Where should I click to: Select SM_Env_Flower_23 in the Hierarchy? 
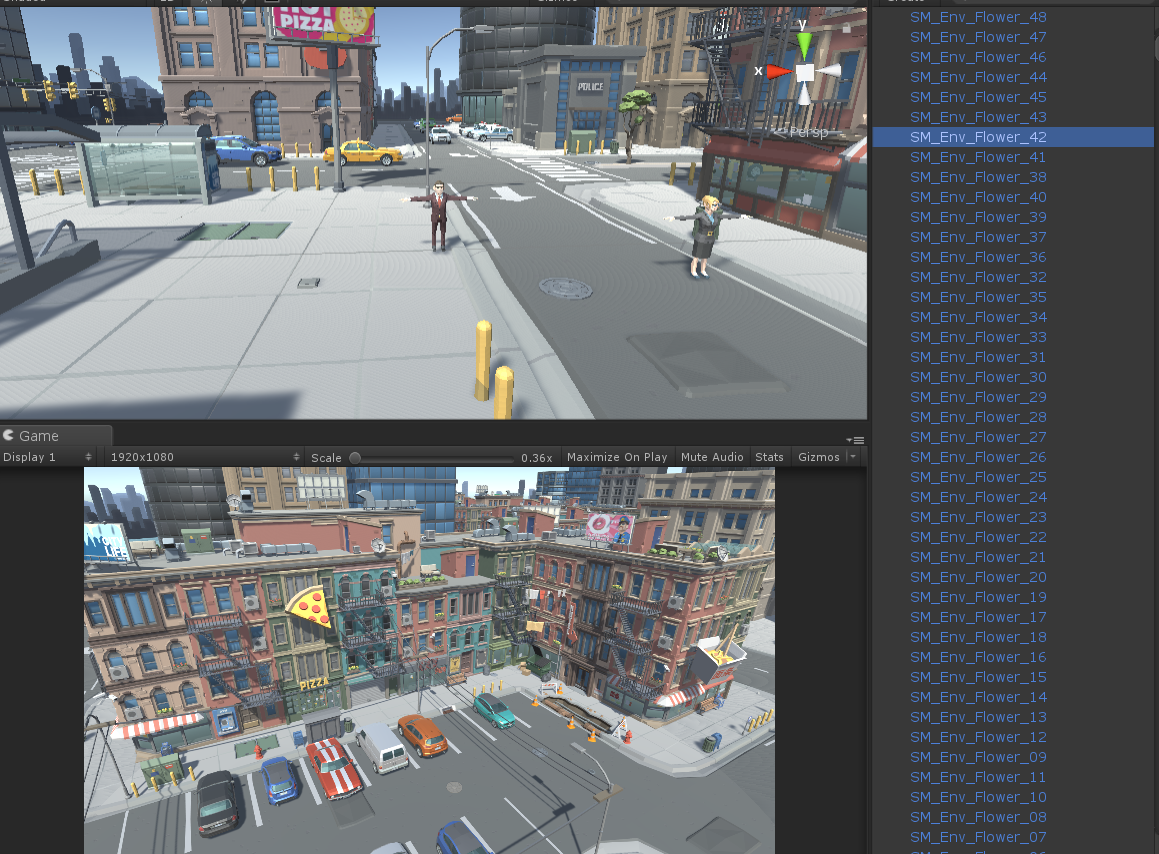coord(1013,516)
